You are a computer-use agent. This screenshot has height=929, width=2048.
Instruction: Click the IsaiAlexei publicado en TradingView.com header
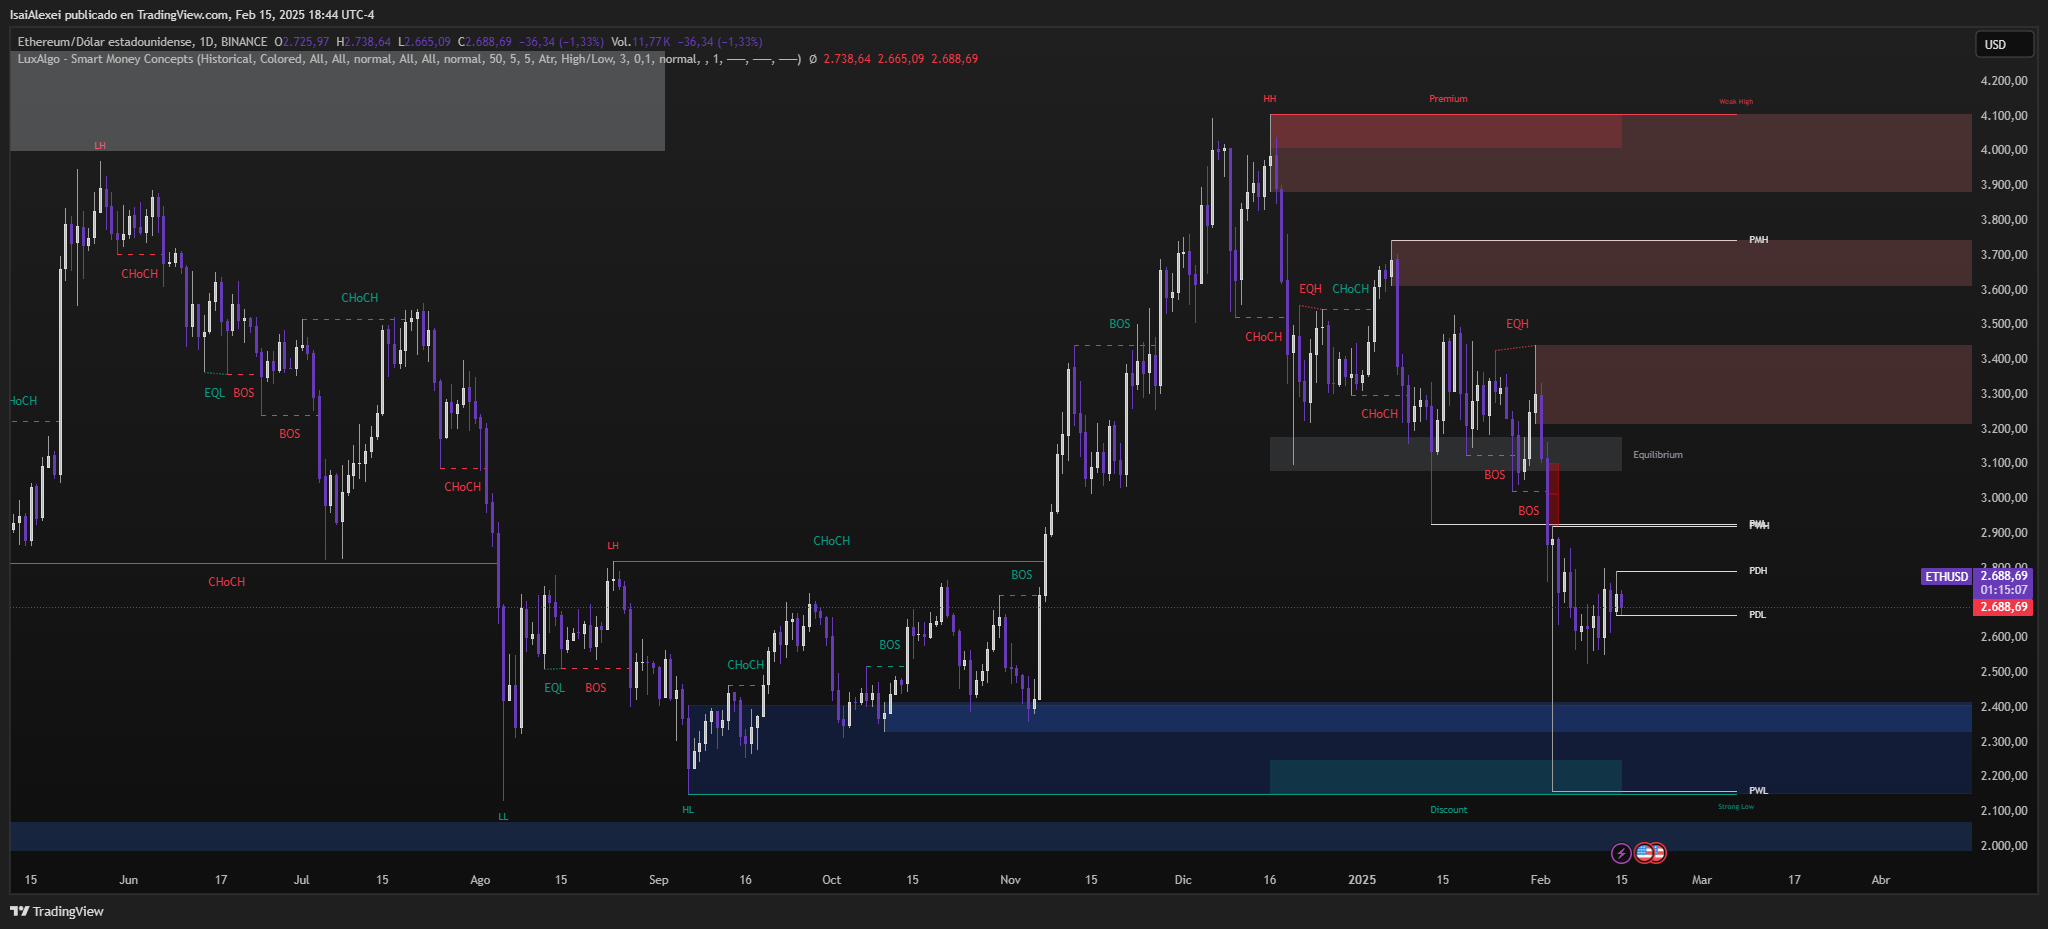click(192, 15)
